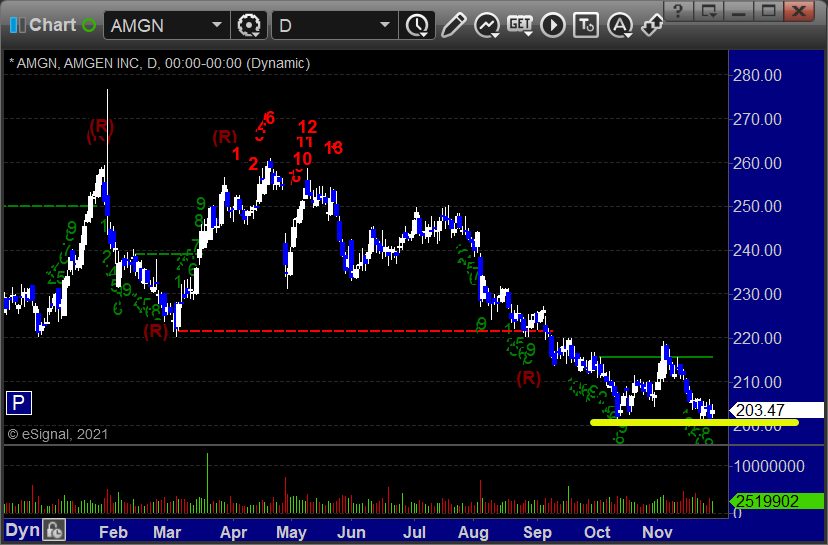Click the Chart window icon
828x545 pixels.
tap(17, 25)
